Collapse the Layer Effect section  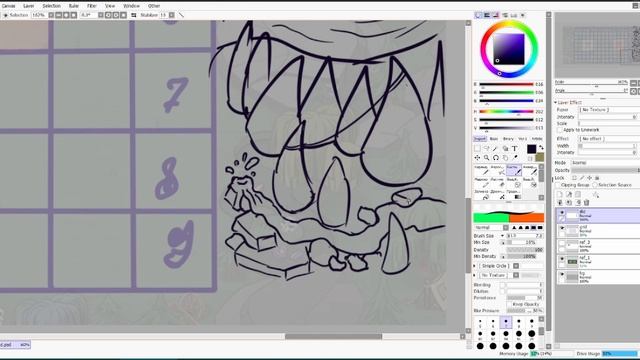tap(556, 102)
